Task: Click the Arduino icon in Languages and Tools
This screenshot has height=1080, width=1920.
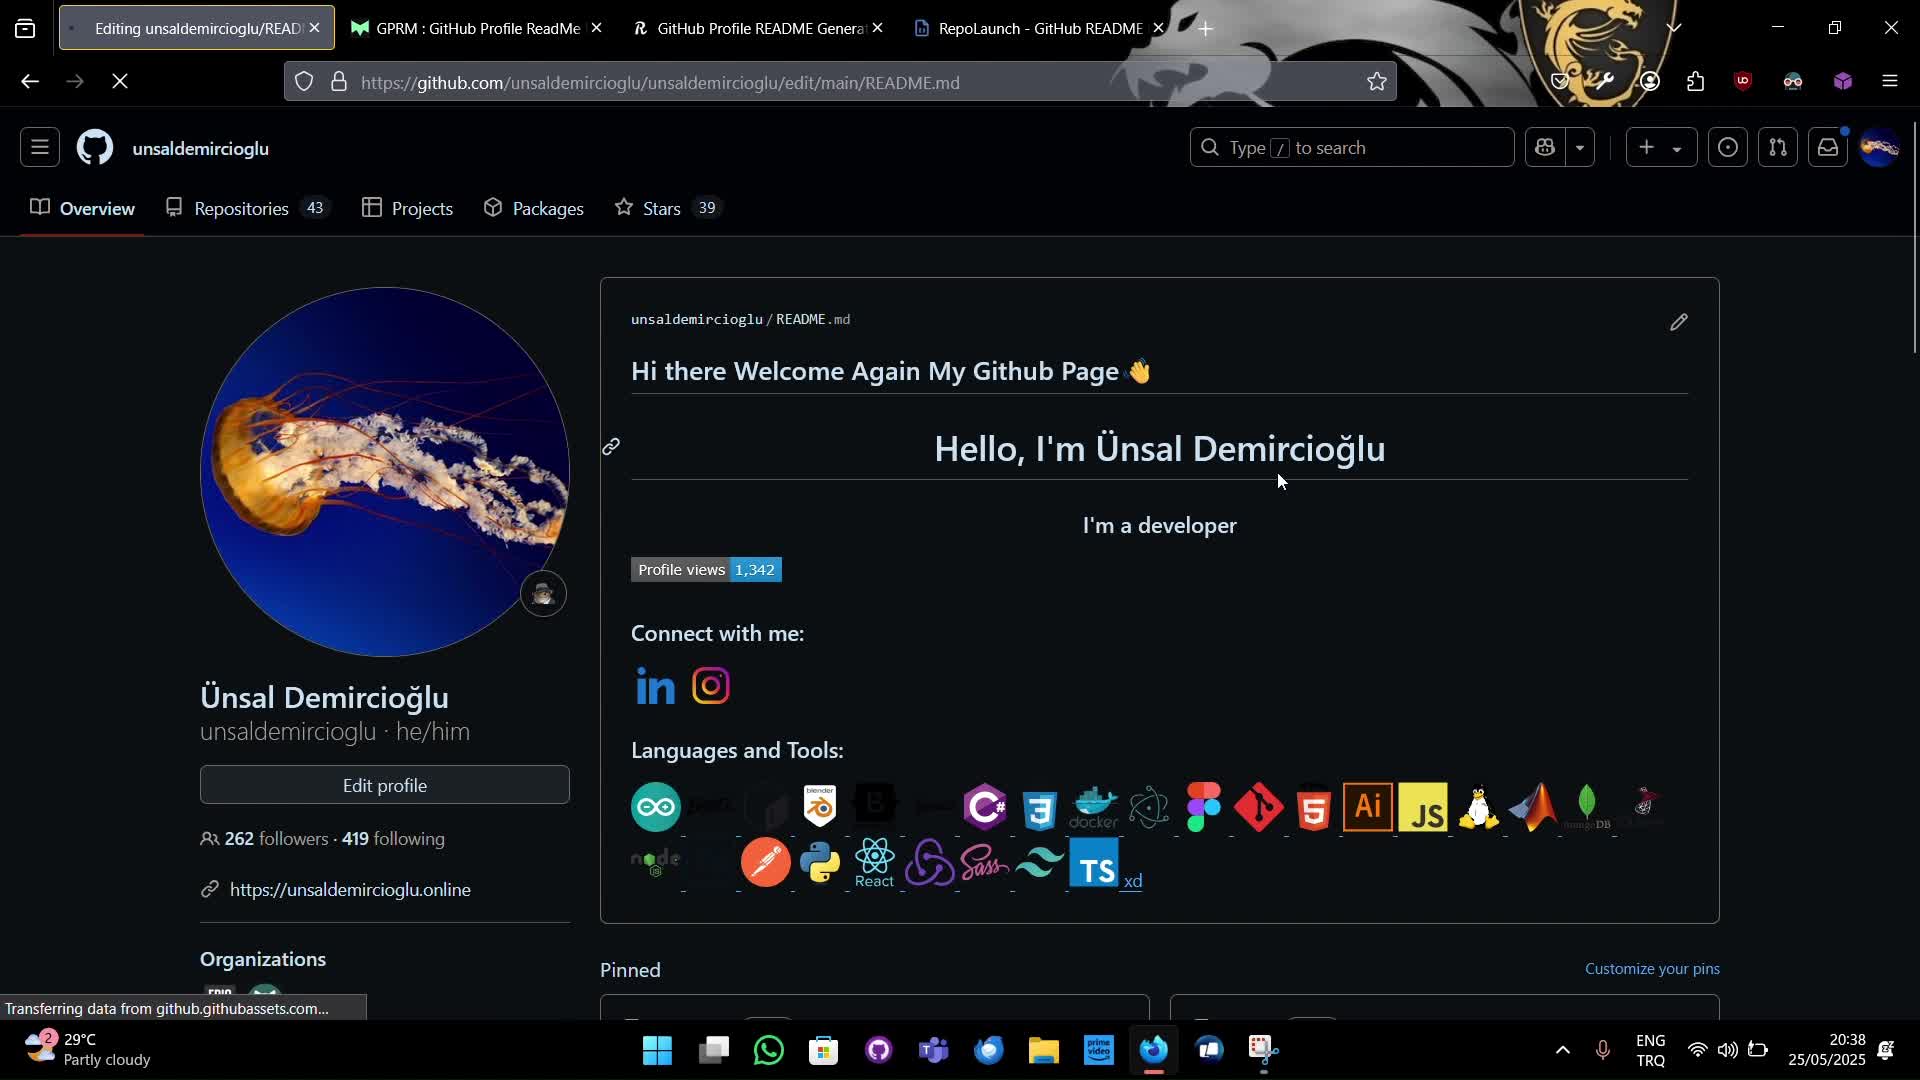Action: [x=656, y=807]
